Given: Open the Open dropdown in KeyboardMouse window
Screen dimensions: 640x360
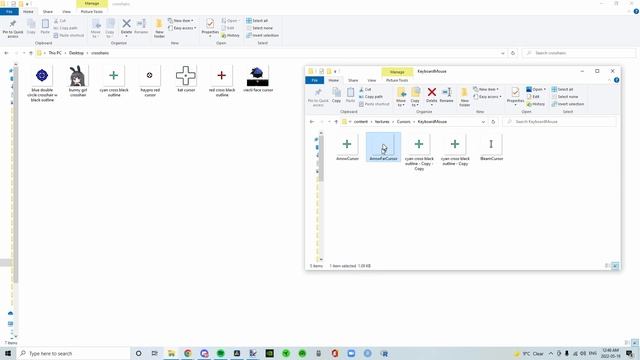Looking at the screenshot, I should 536,89.
